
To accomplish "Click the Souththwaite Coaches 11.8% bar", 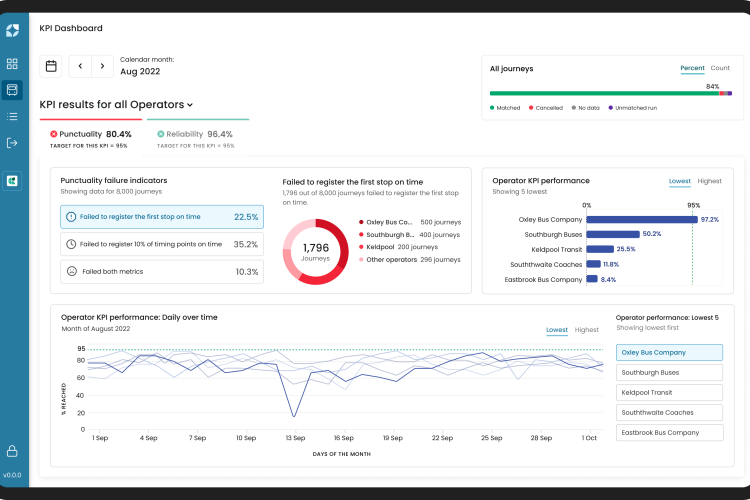I will click(x=593, y=264).
